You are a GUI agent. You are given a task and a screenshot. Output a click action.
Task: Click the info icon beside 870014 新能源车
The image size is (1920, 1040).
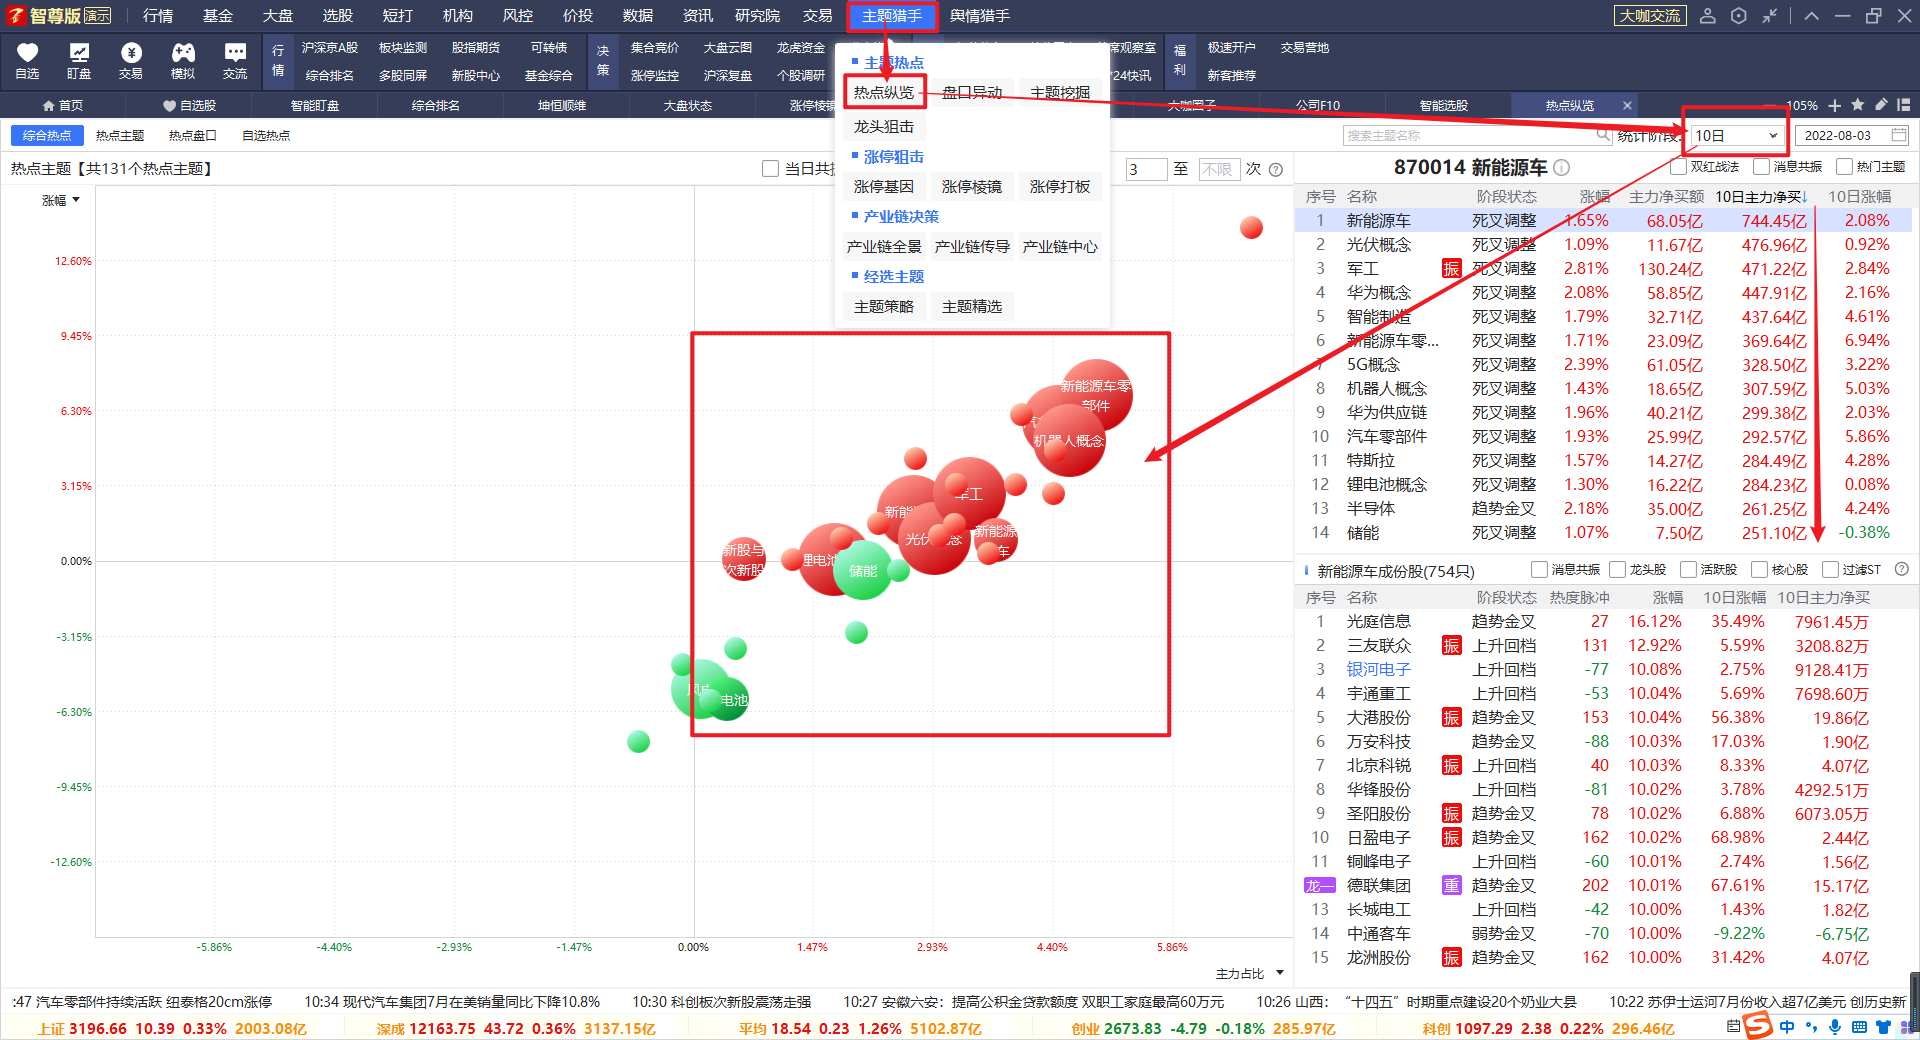point(1561,167)
